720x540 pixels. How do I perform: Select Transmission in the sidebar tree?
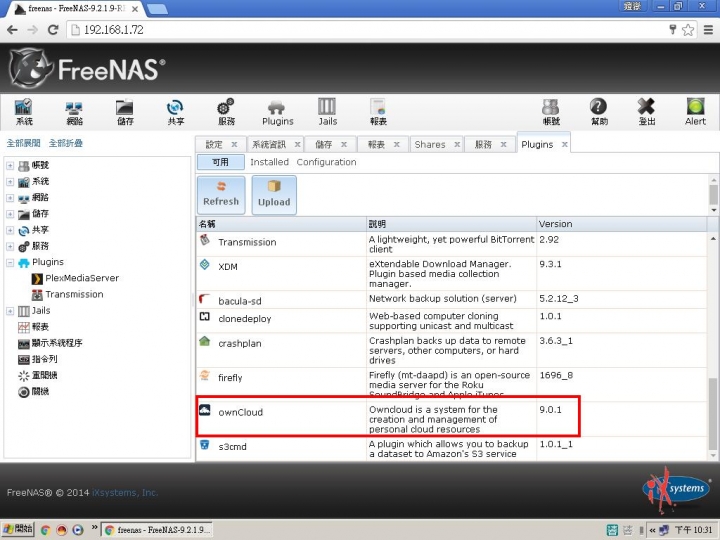74,294
